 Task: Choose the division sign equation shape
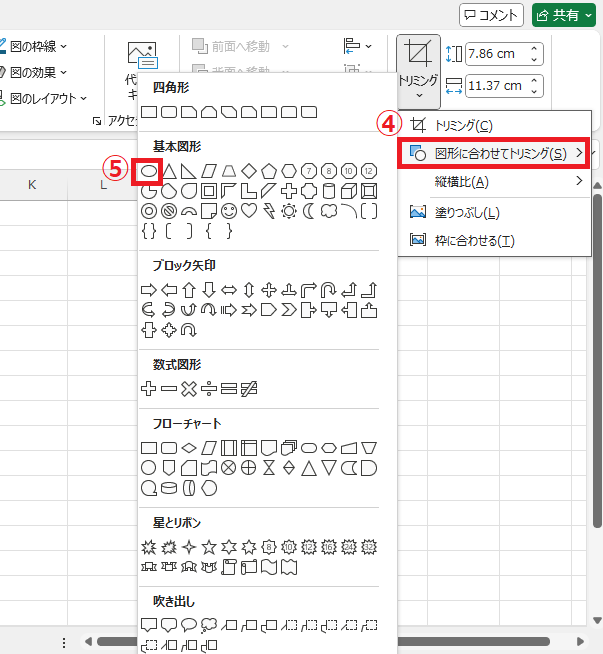tap(209, 389)
